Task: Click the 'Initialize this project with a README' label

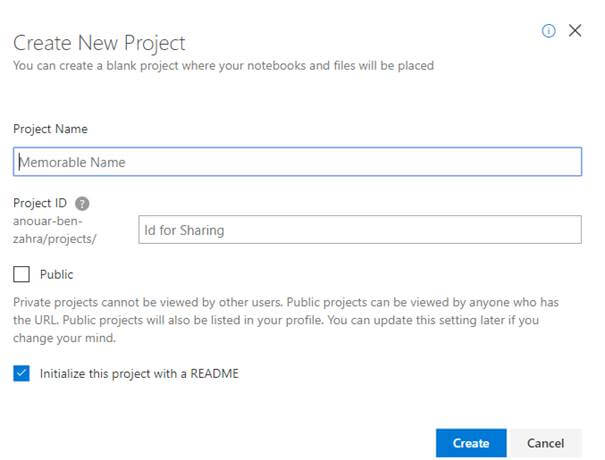Action: point(139,374)
